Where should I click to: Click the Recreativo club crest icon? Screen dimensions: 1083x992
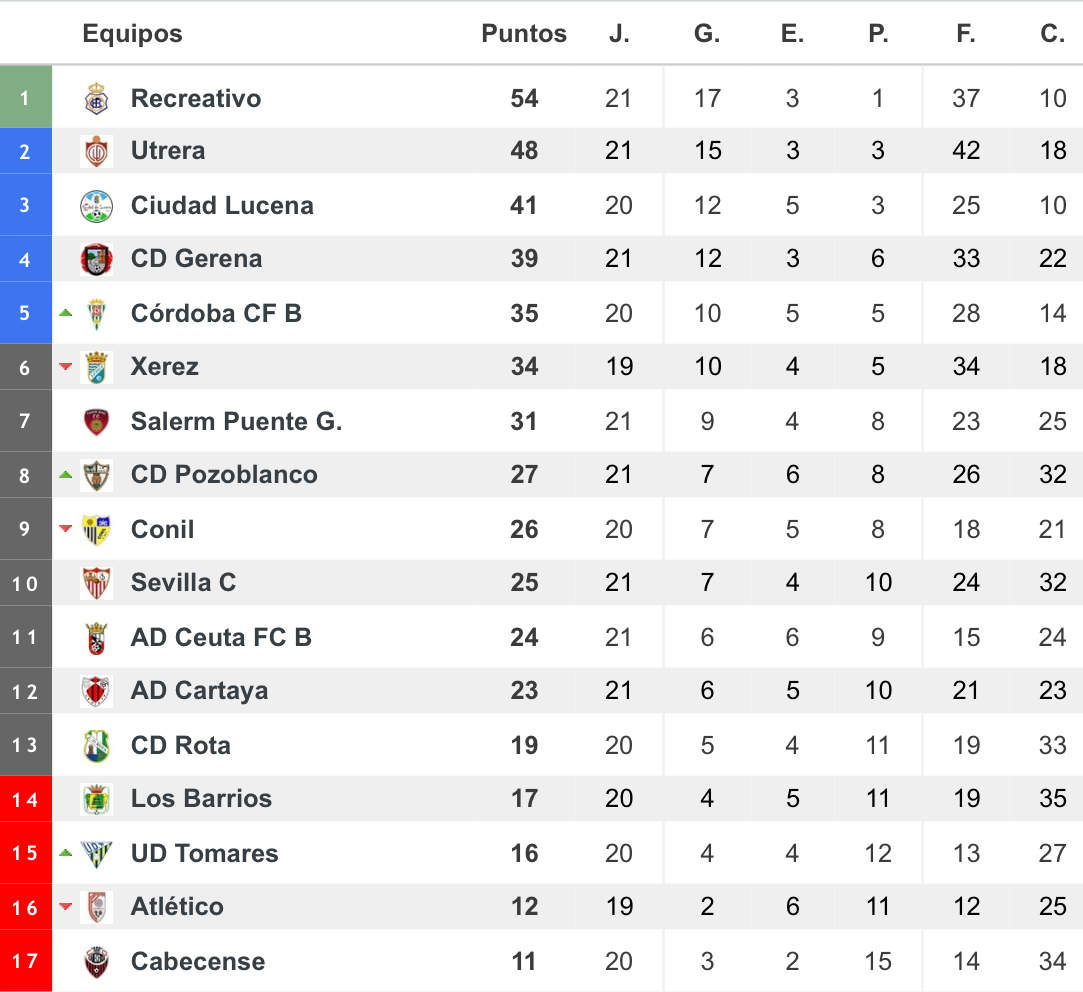96,98
